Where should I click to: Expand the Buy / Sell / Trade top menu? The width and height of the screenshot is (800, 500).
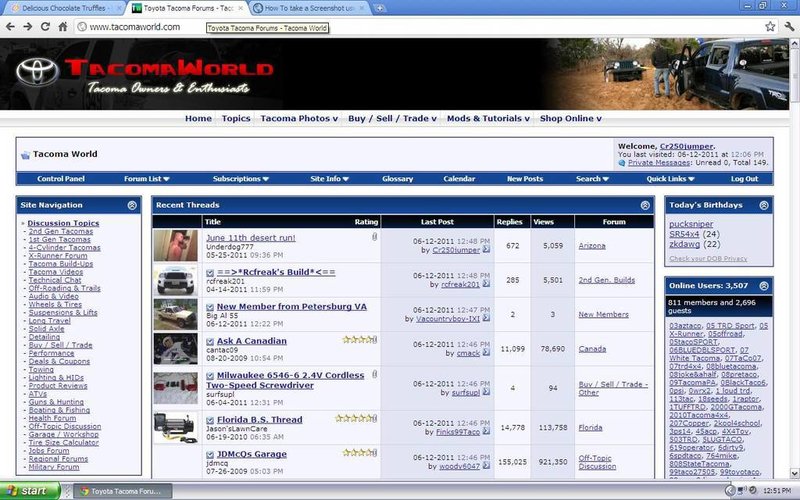[392, 118]
